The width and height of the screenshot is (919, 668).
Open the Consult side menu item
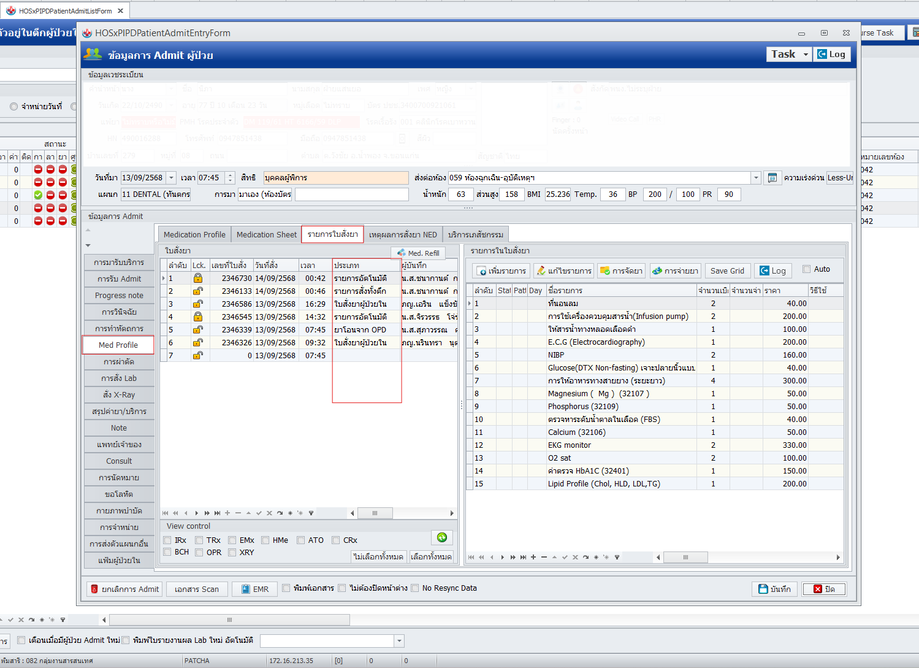119,461
